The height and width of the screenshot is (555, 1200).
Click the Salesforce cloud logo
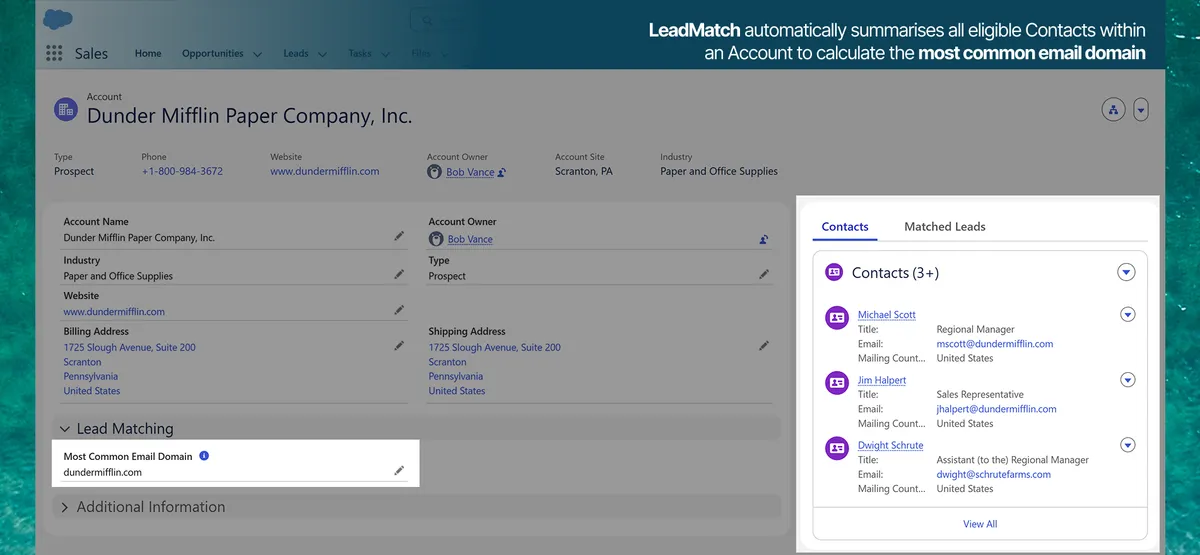(58, 19)
